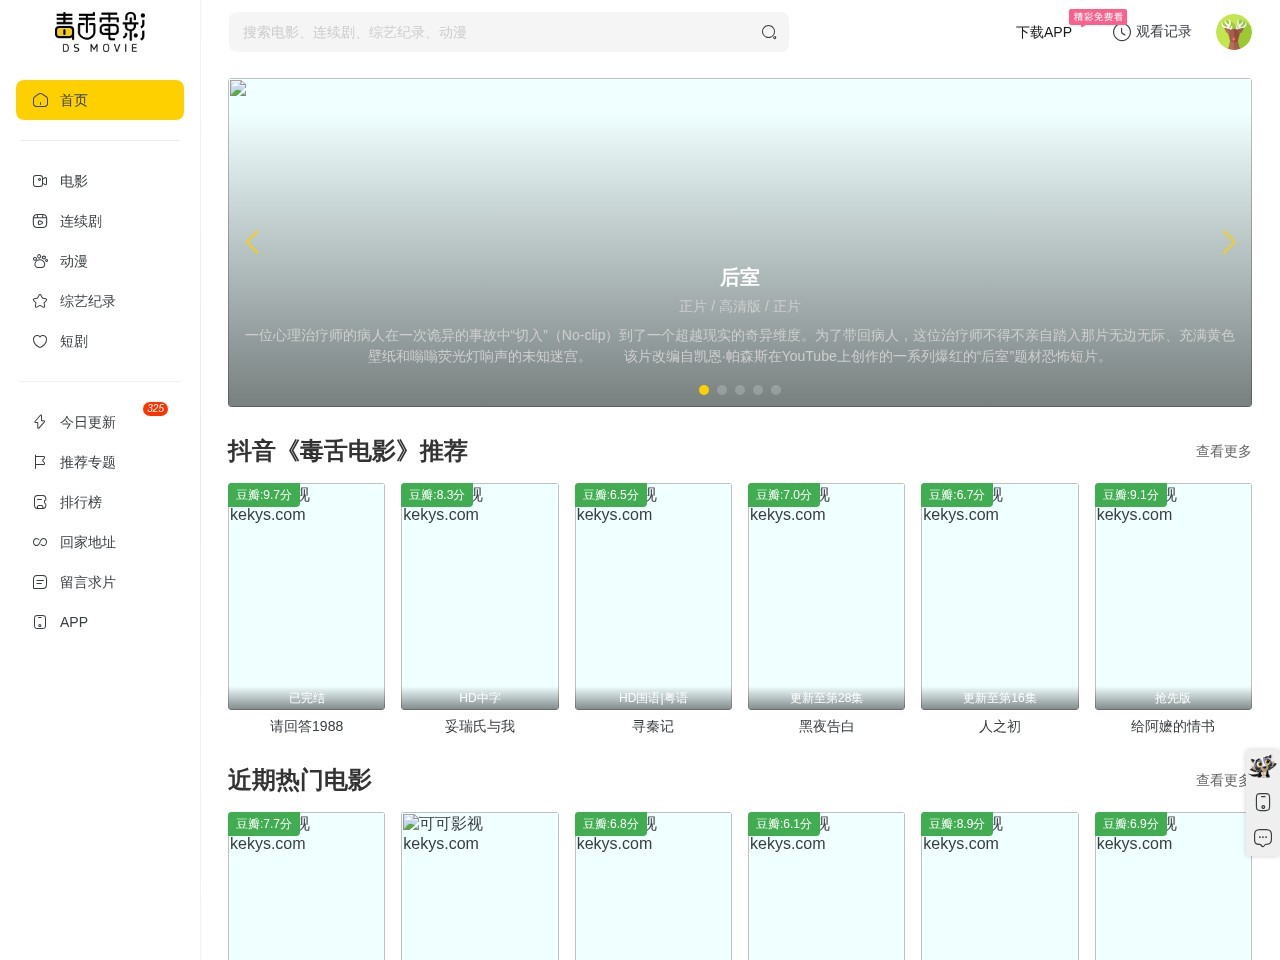Click into the search input field
The height and width of the screenshot is (960, 1280).
[495, 32]
